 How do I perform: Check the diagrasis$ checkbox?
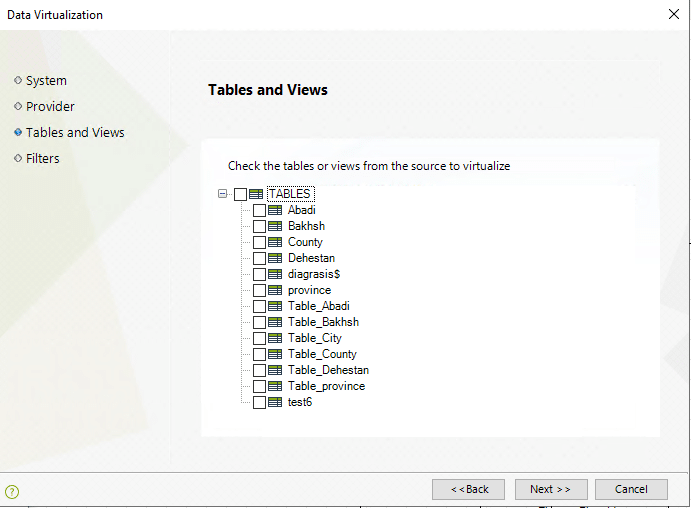pyautogui.click(x=259, y=274)
